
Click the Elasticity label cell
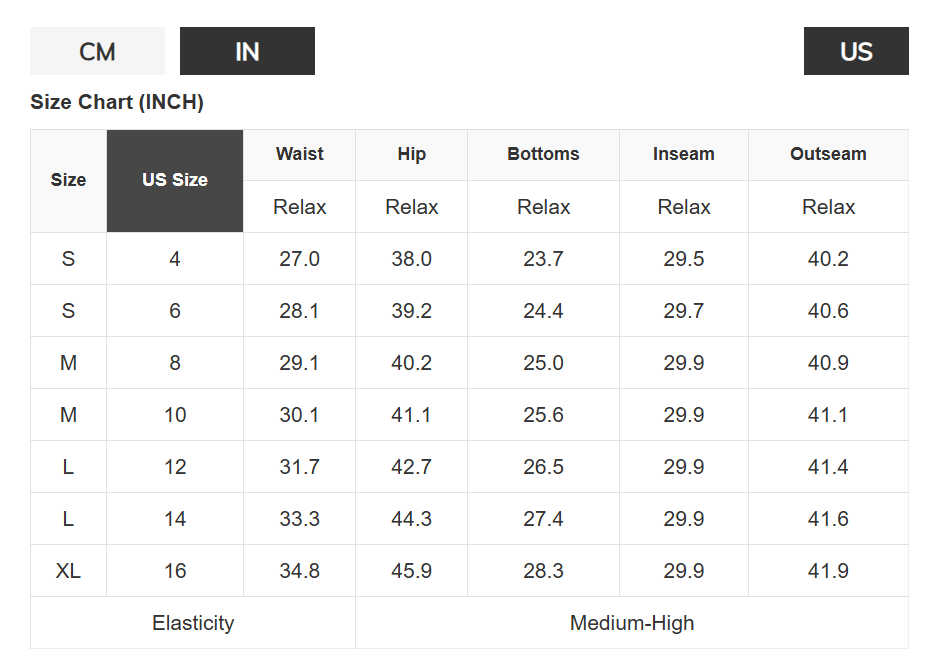[193, 623]
